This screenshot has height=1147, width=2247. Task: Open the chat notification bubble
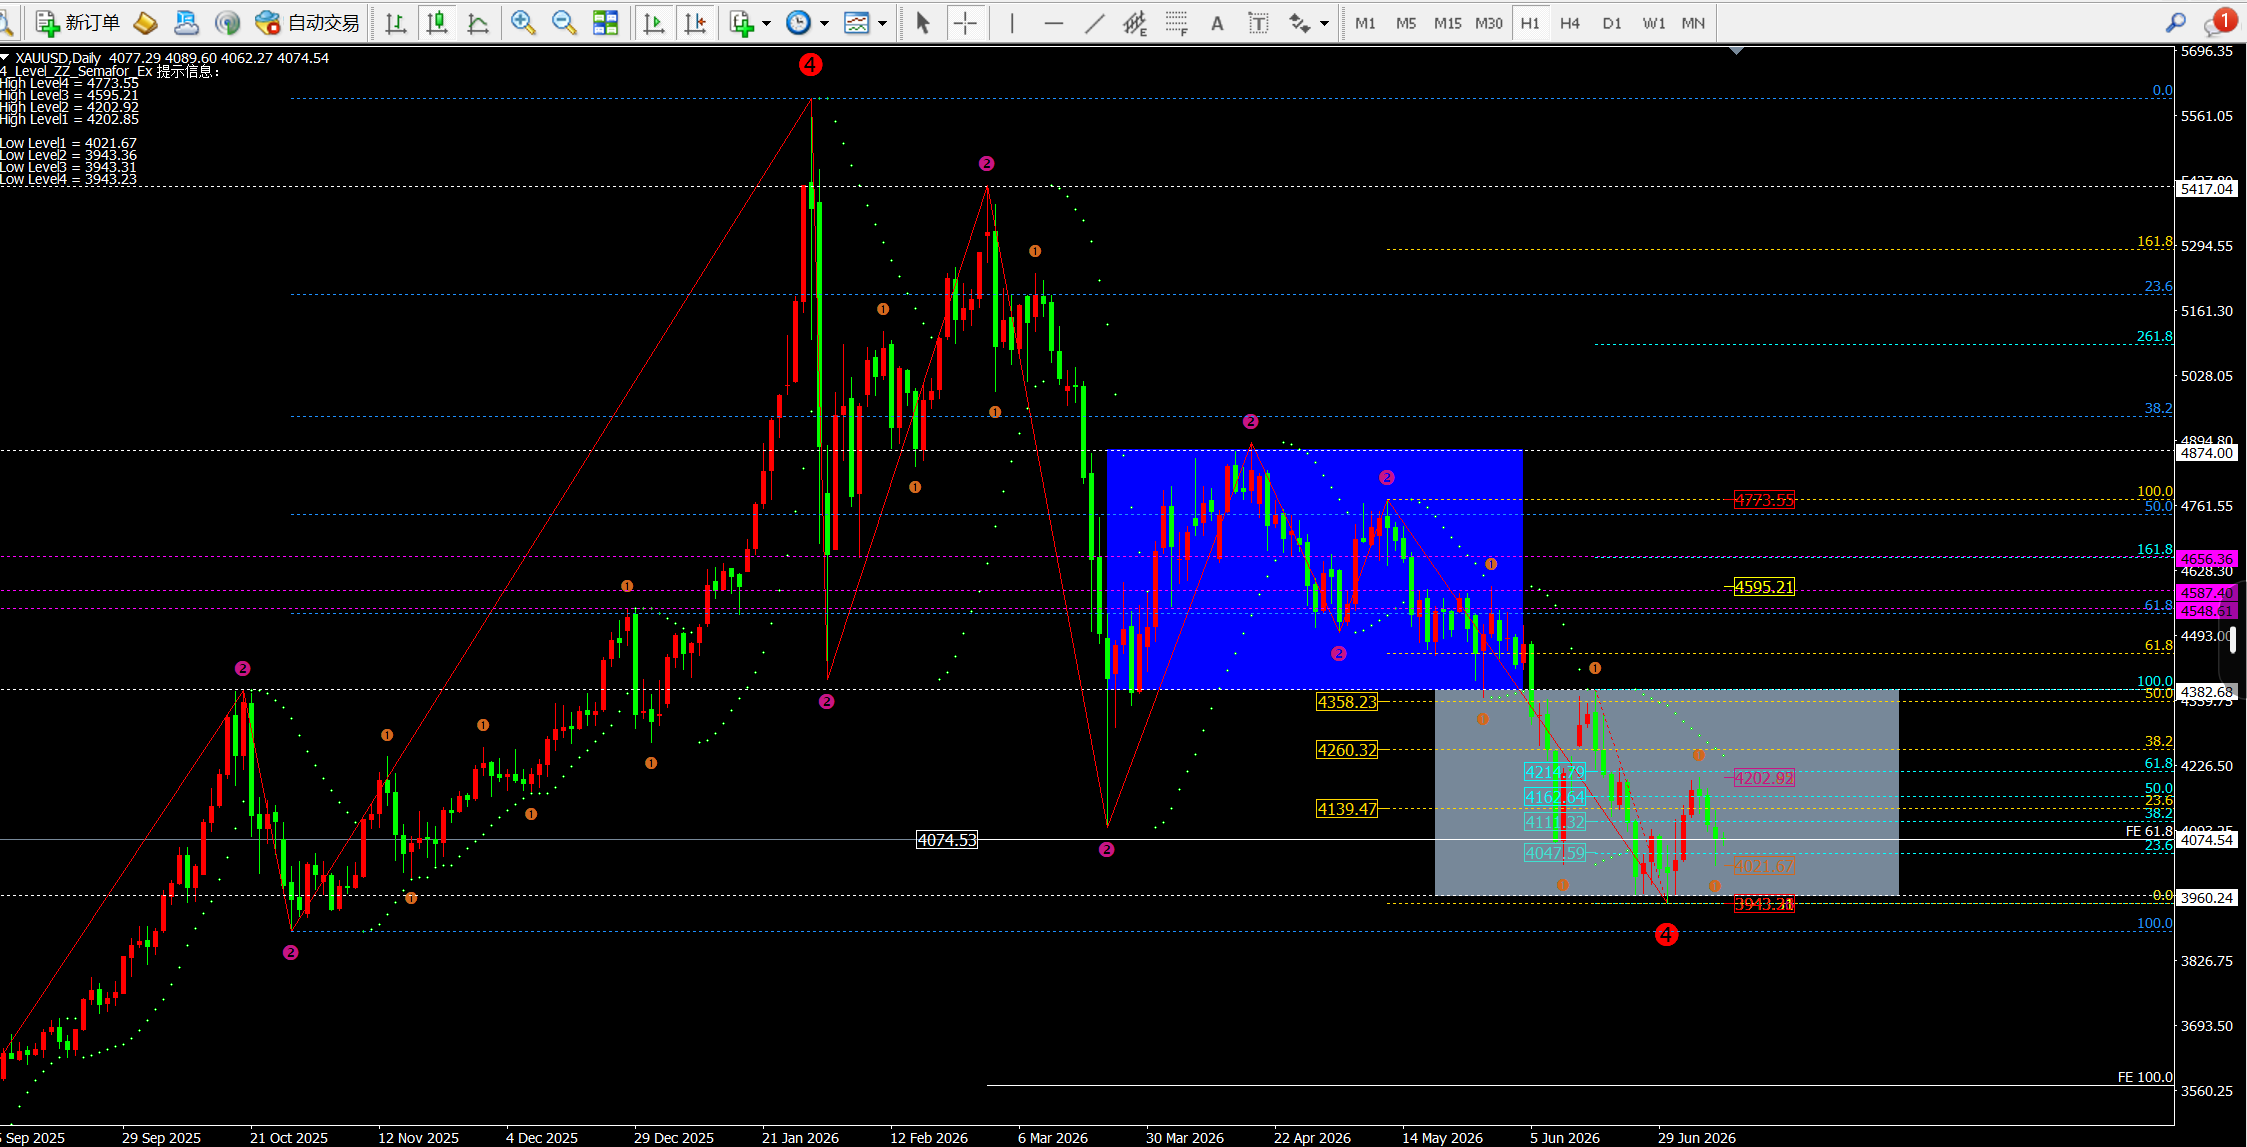[2220, 22]
